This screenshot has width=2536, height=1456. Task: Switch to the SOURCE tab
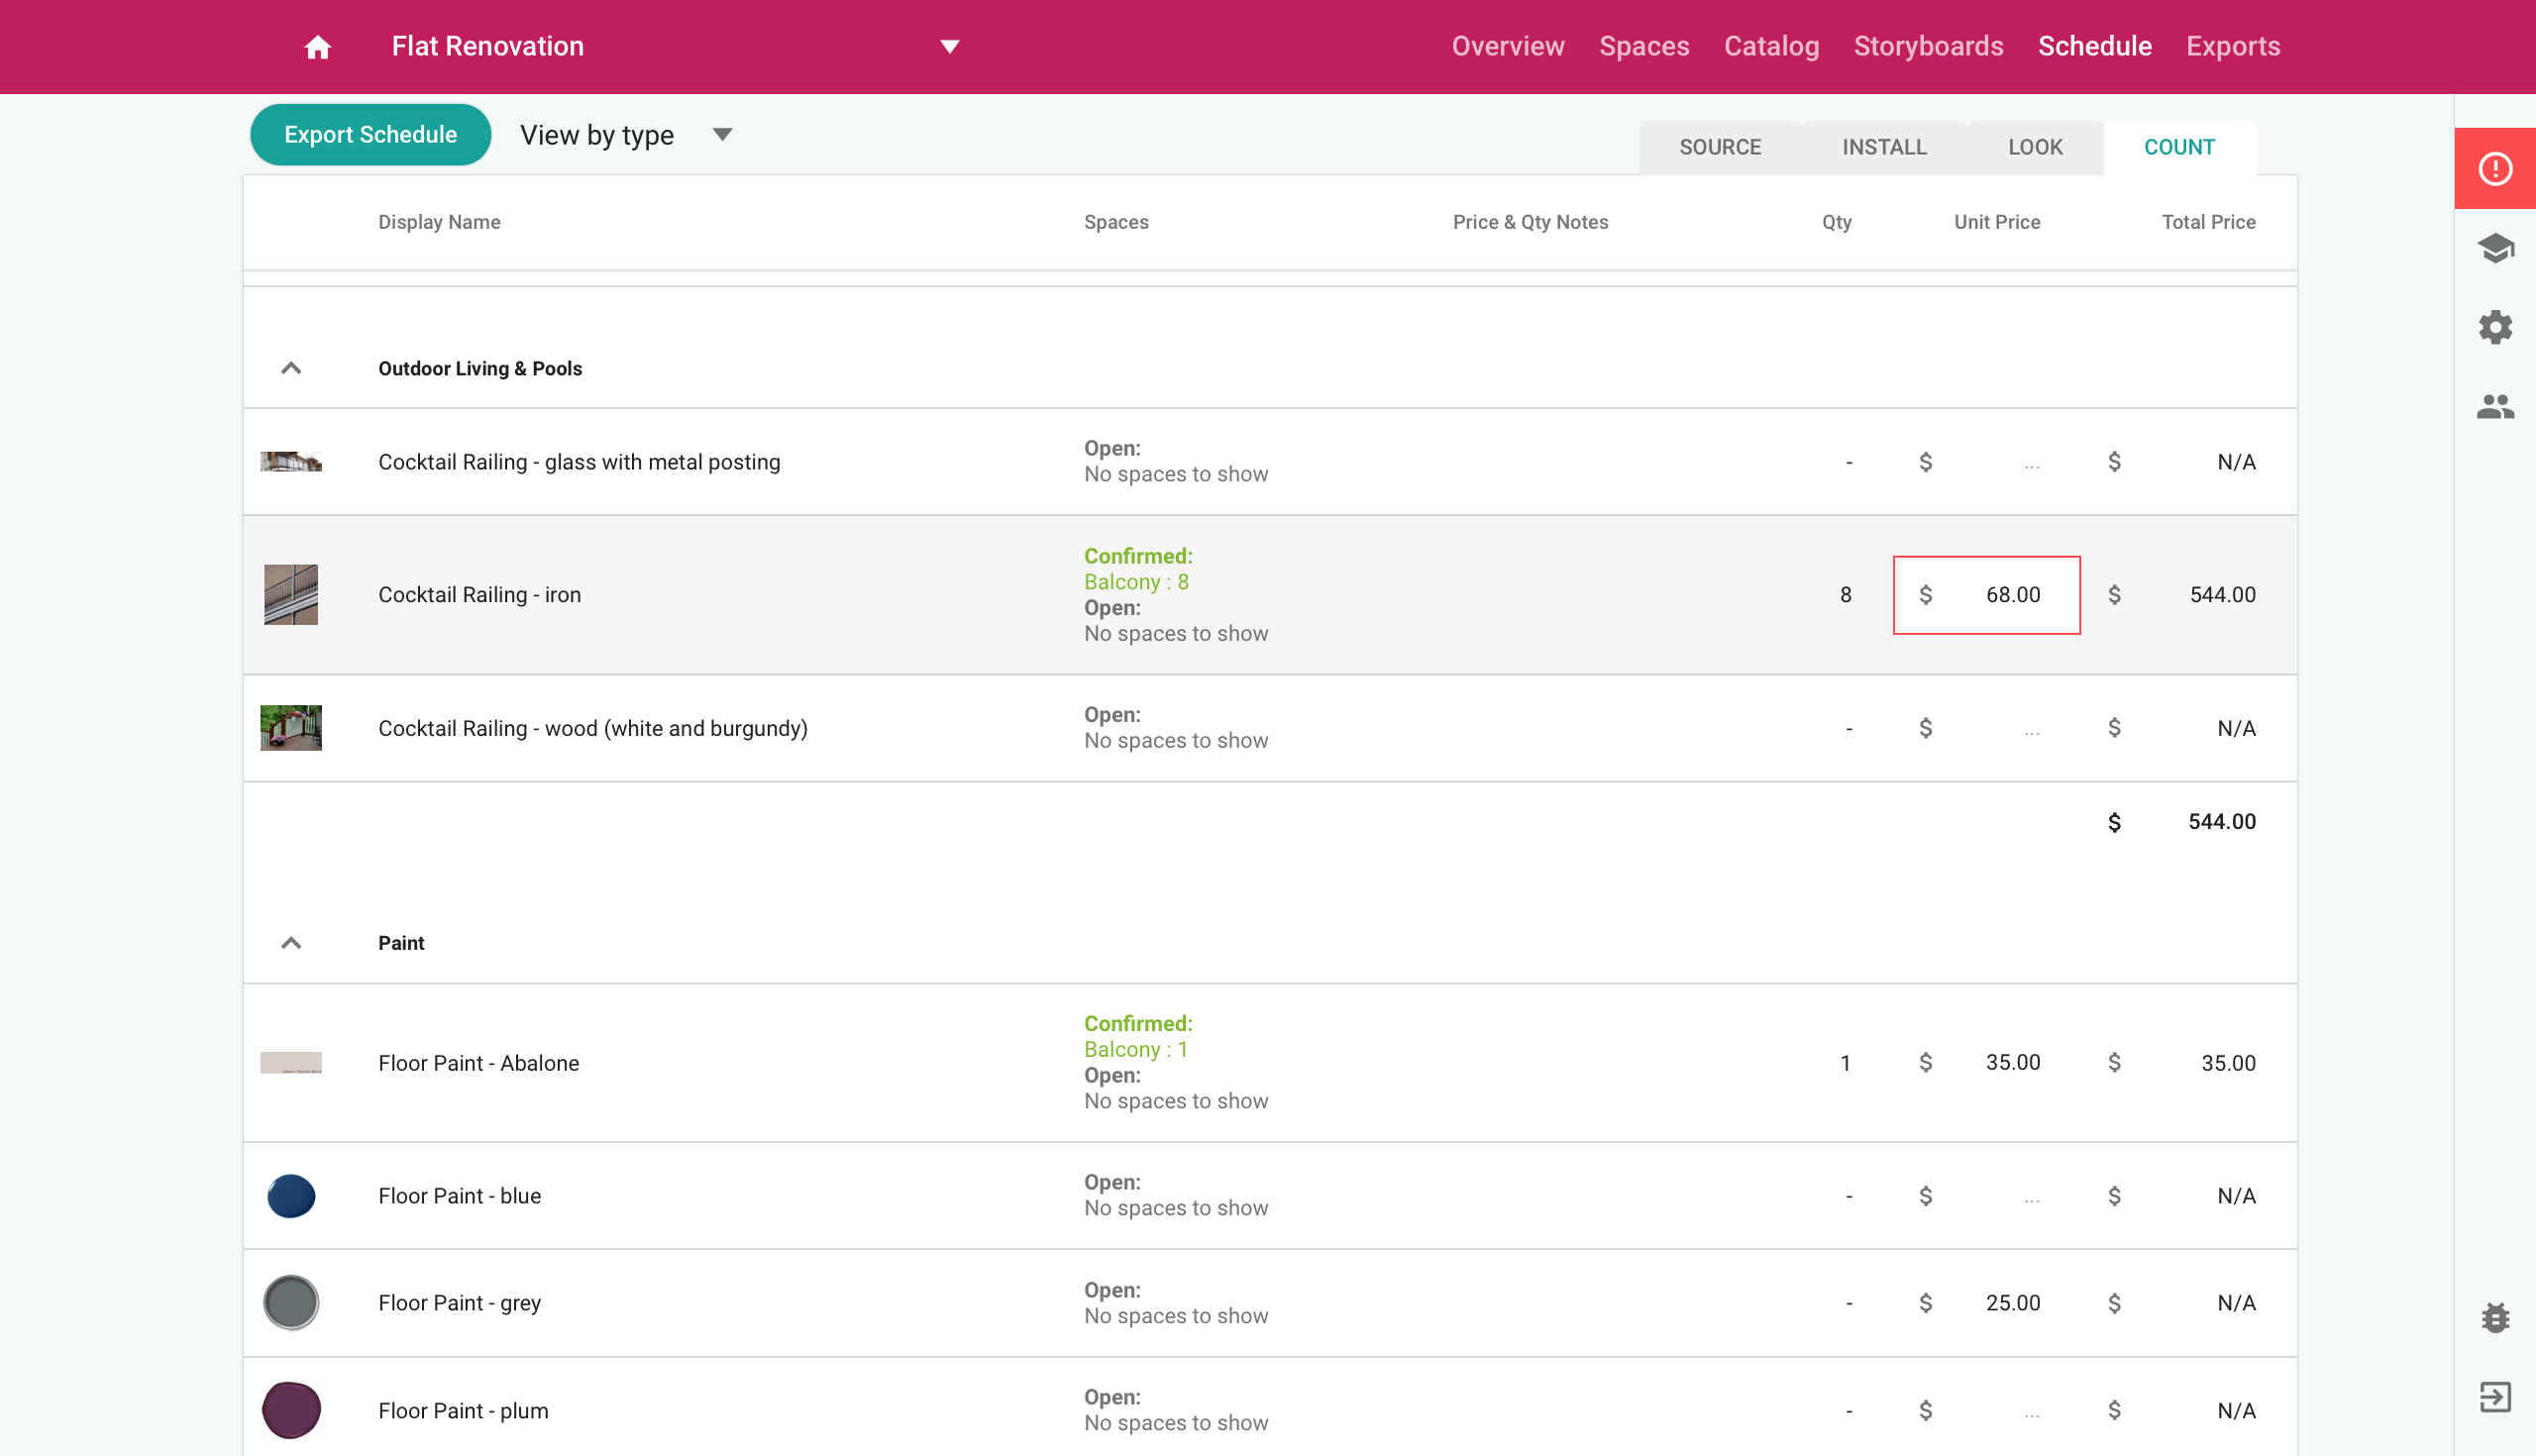pos(1719,147)
